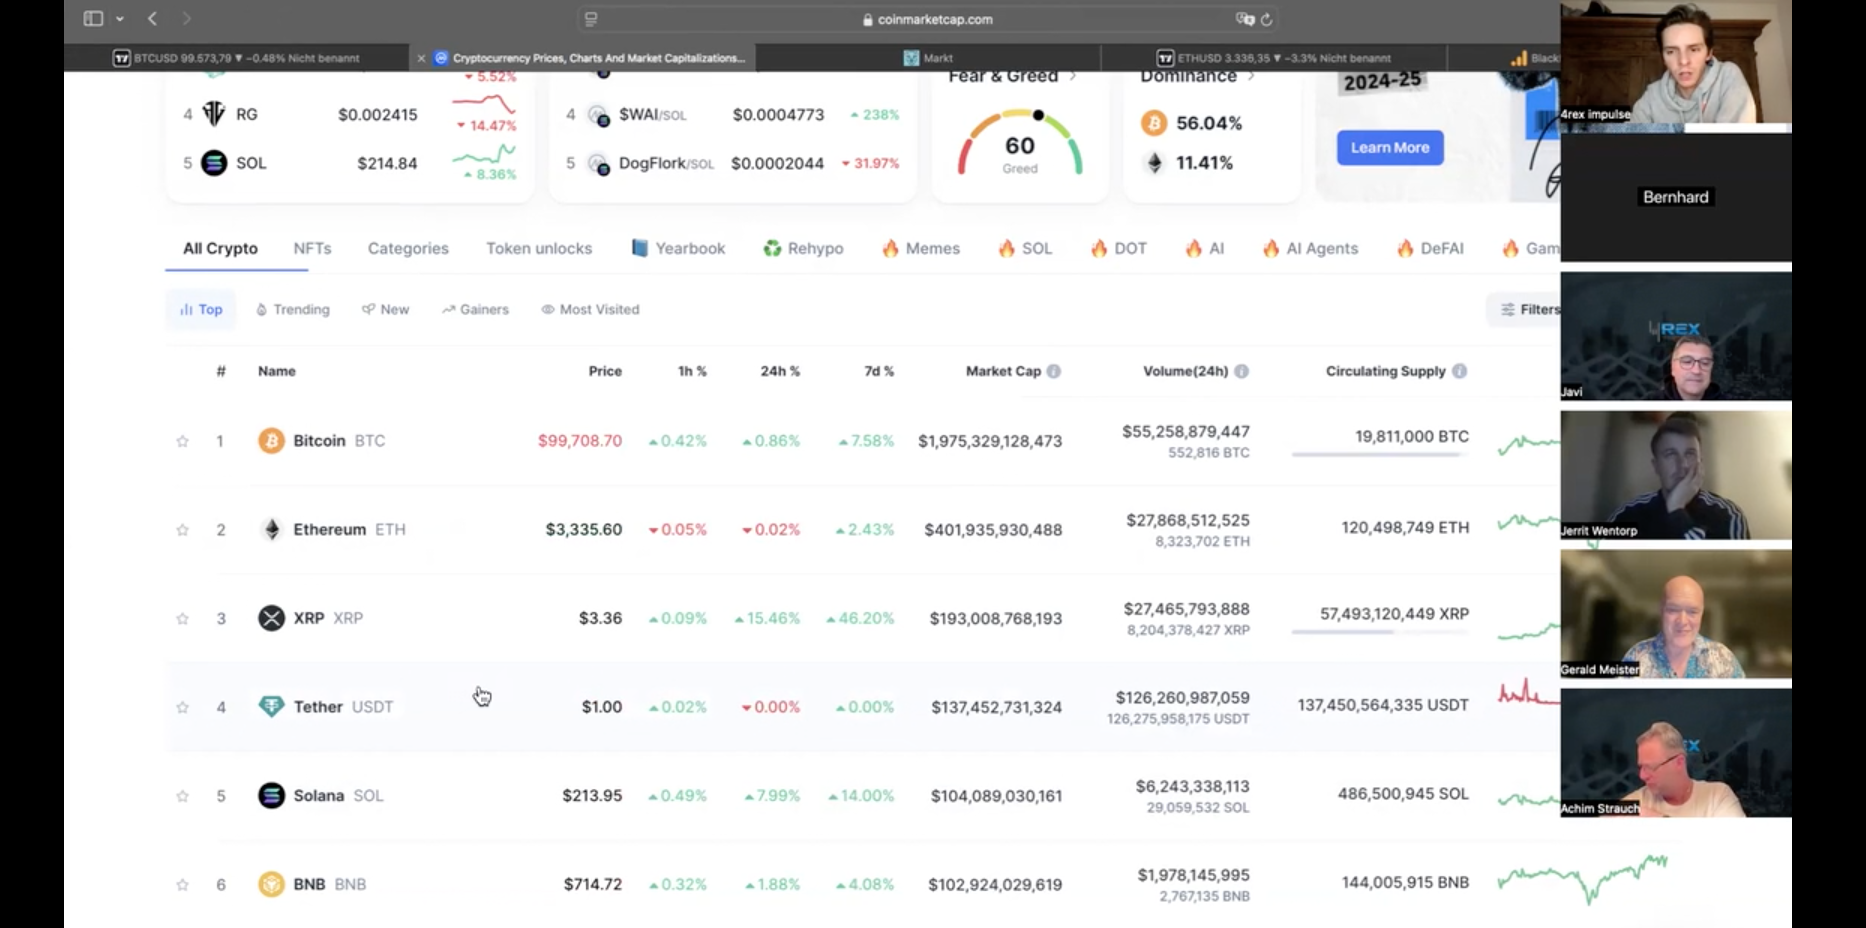Click the Bitcoin dominance icon

tap(1154, 123)
